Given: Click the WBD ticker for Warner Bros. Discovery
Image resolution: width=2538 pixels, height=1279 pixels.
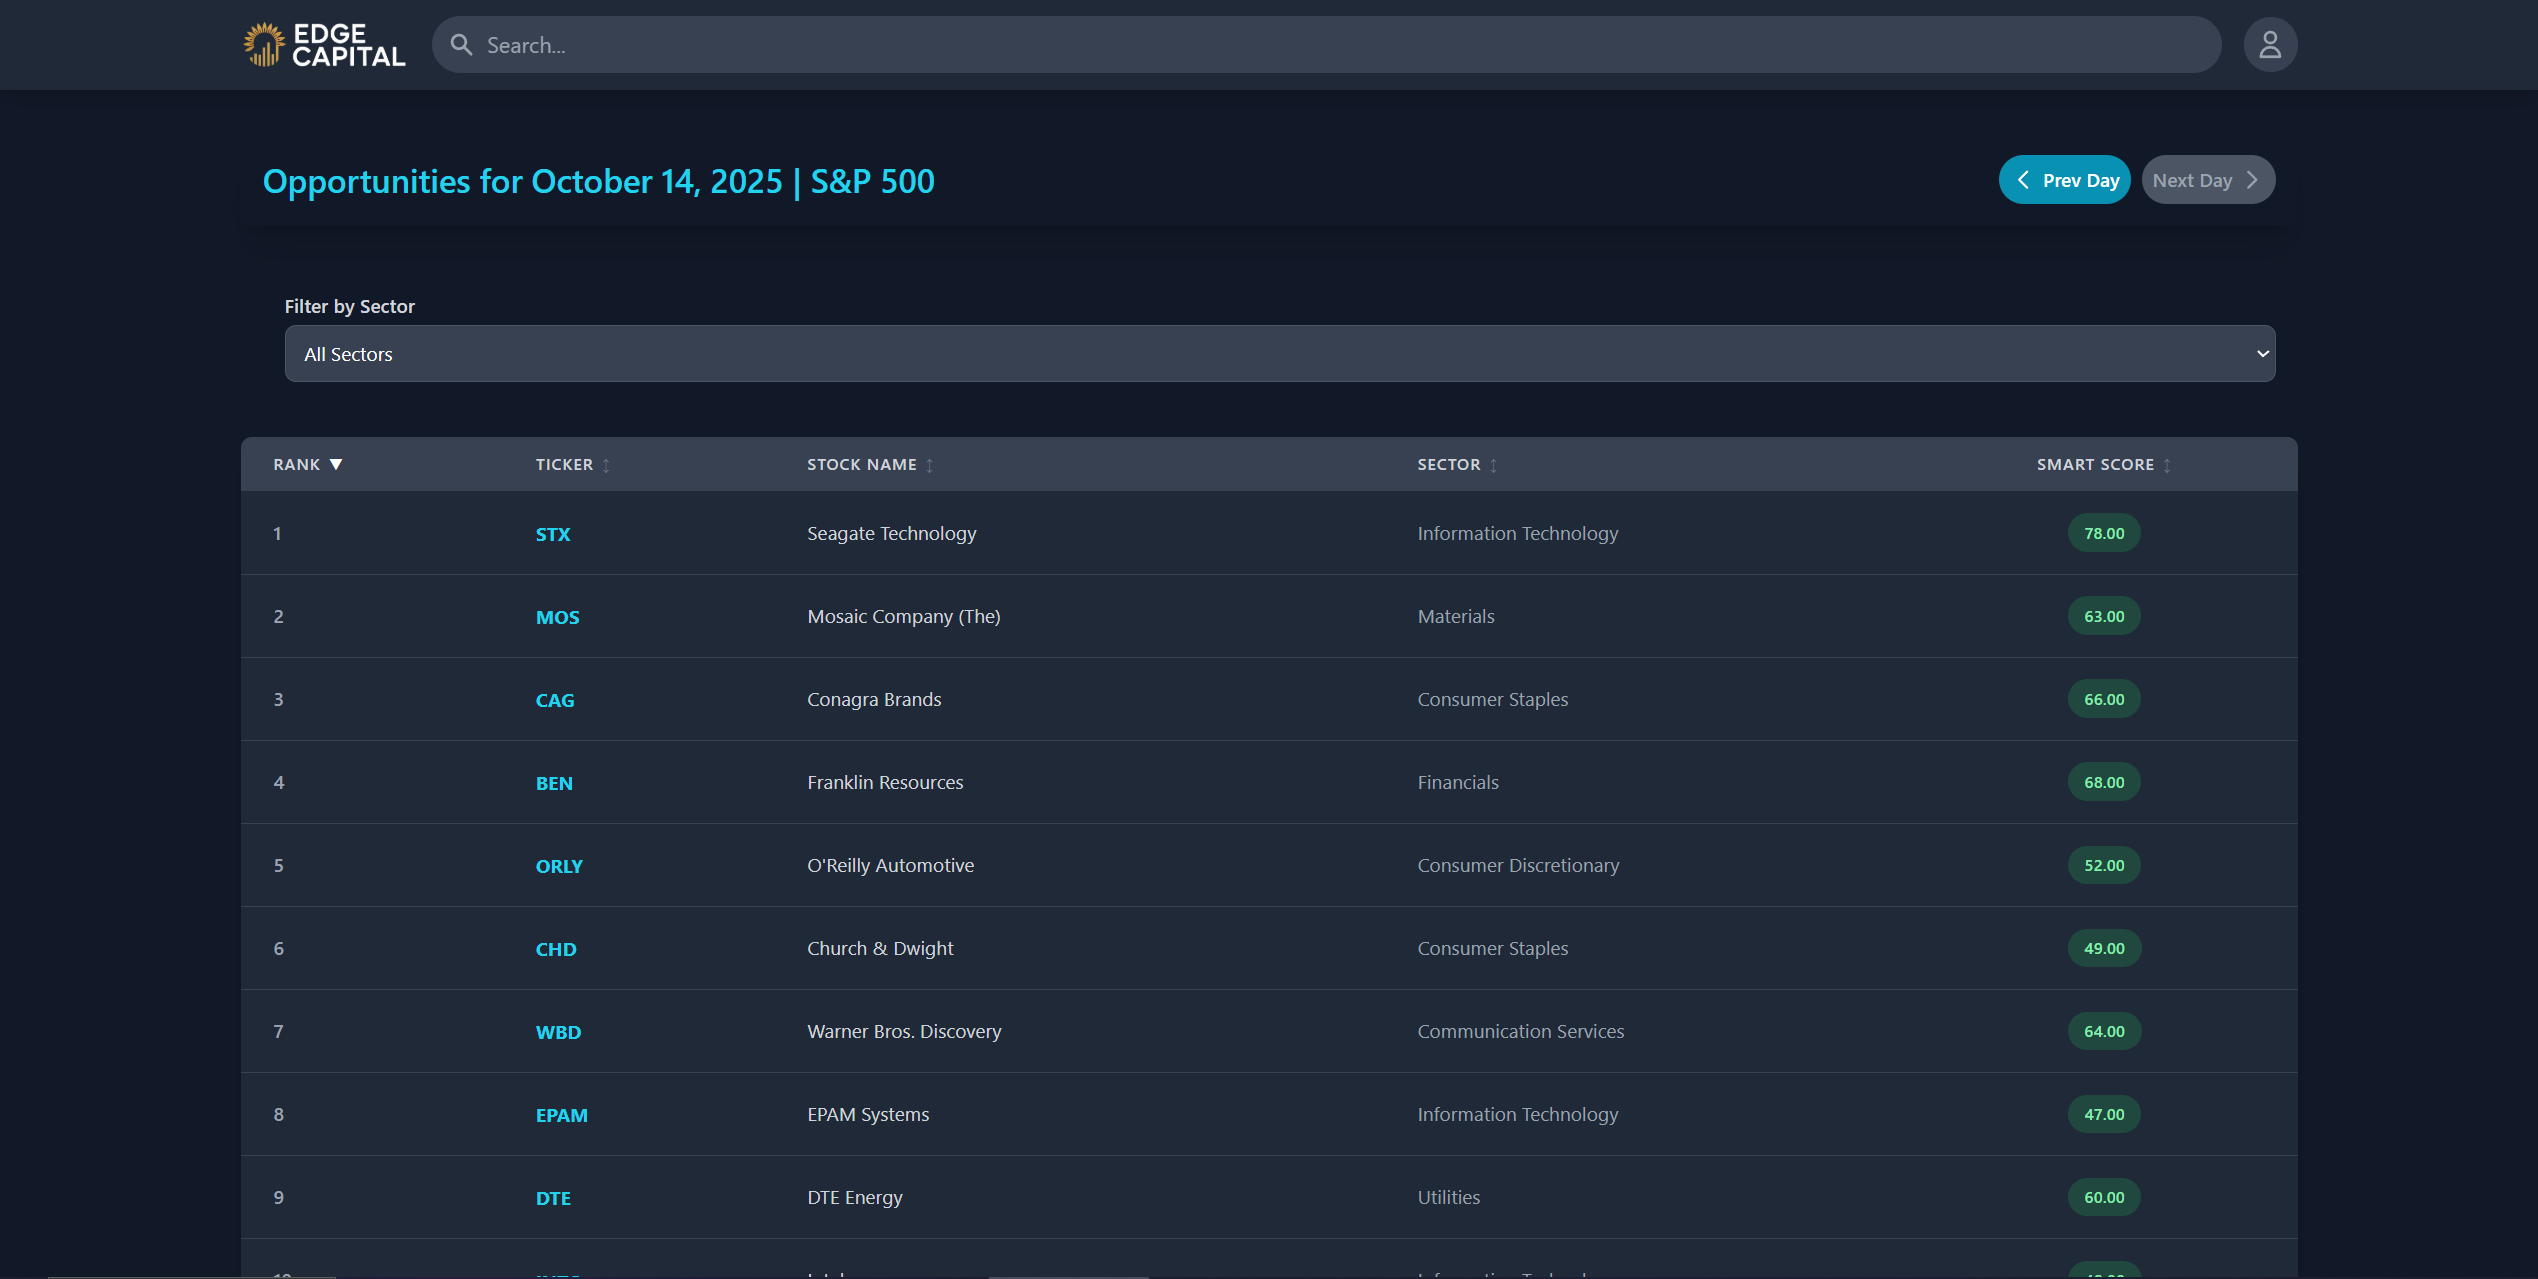Looking at the screenshot, I should [x=558, y=1031].
